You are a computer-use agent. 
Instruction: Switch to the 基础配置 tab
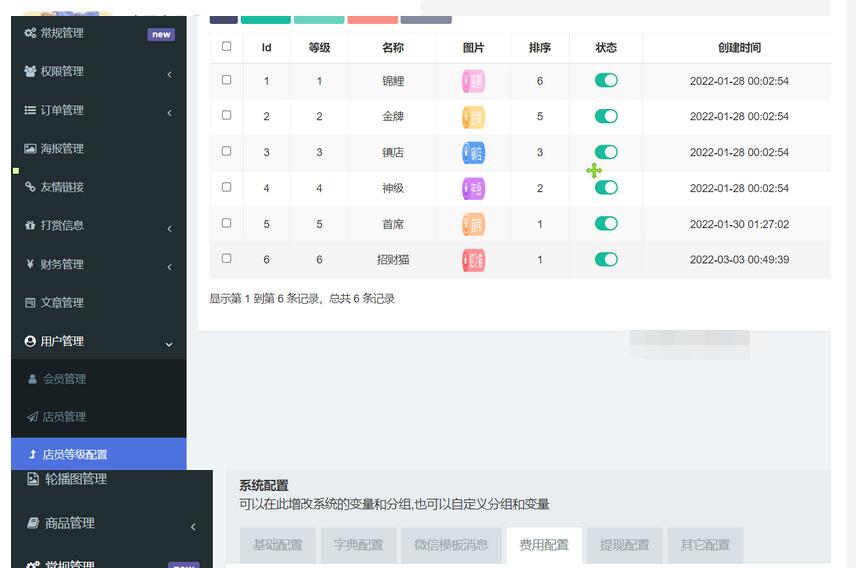tap(277, 545)
